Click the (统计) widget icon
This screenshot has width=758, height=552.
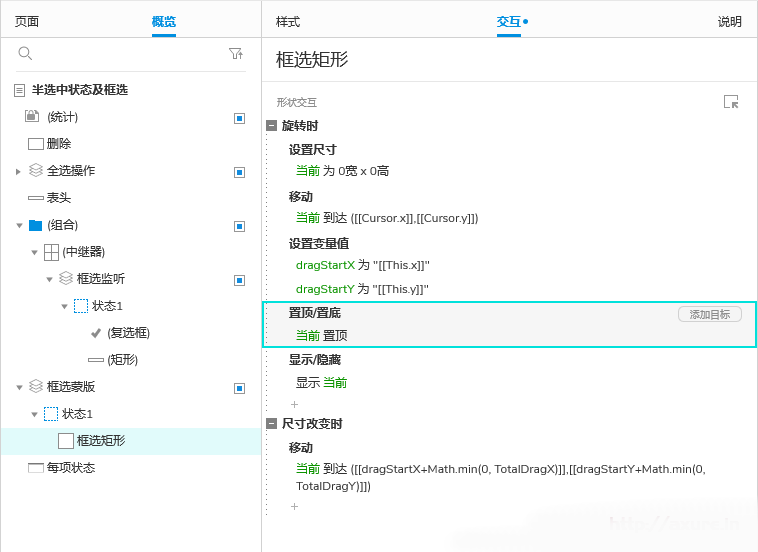[32, 116]
